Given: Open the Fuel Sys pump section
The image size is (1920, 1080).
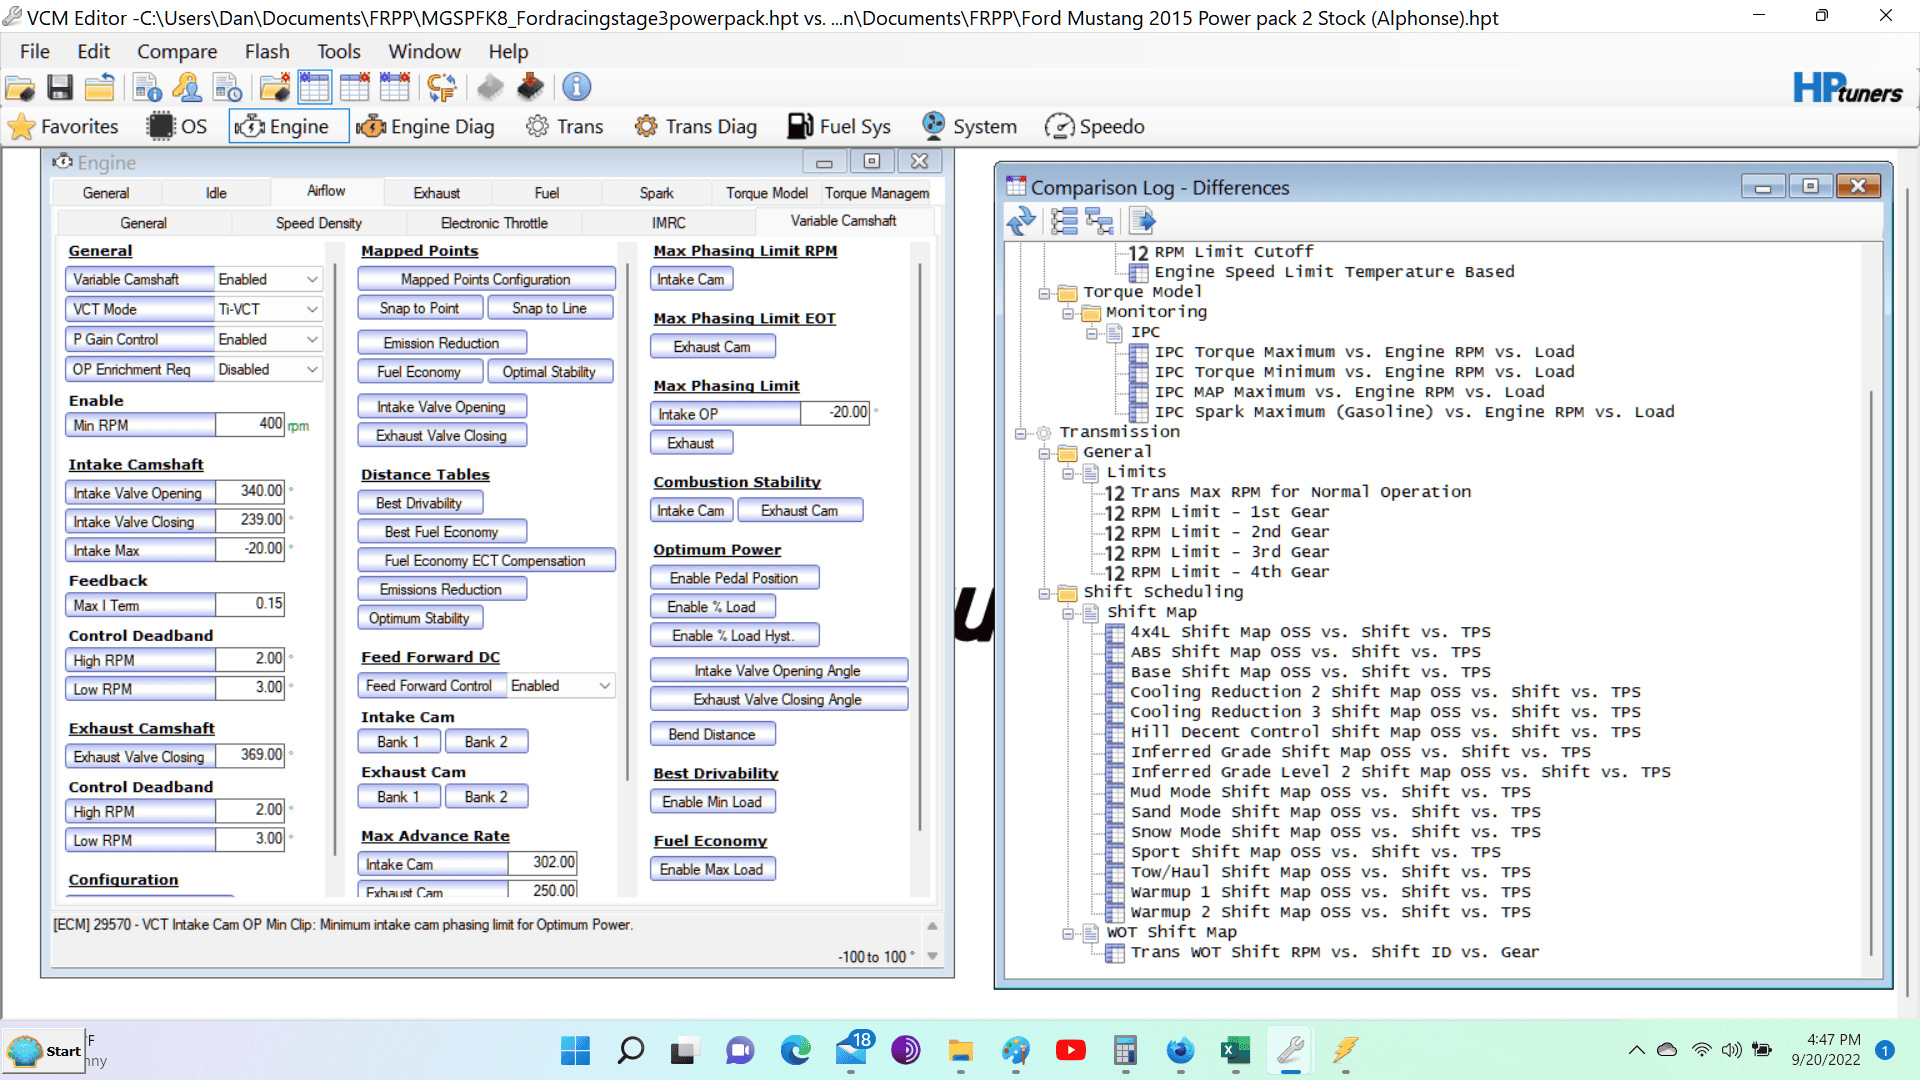Looking at the screenshot, I should pos(839,126).
